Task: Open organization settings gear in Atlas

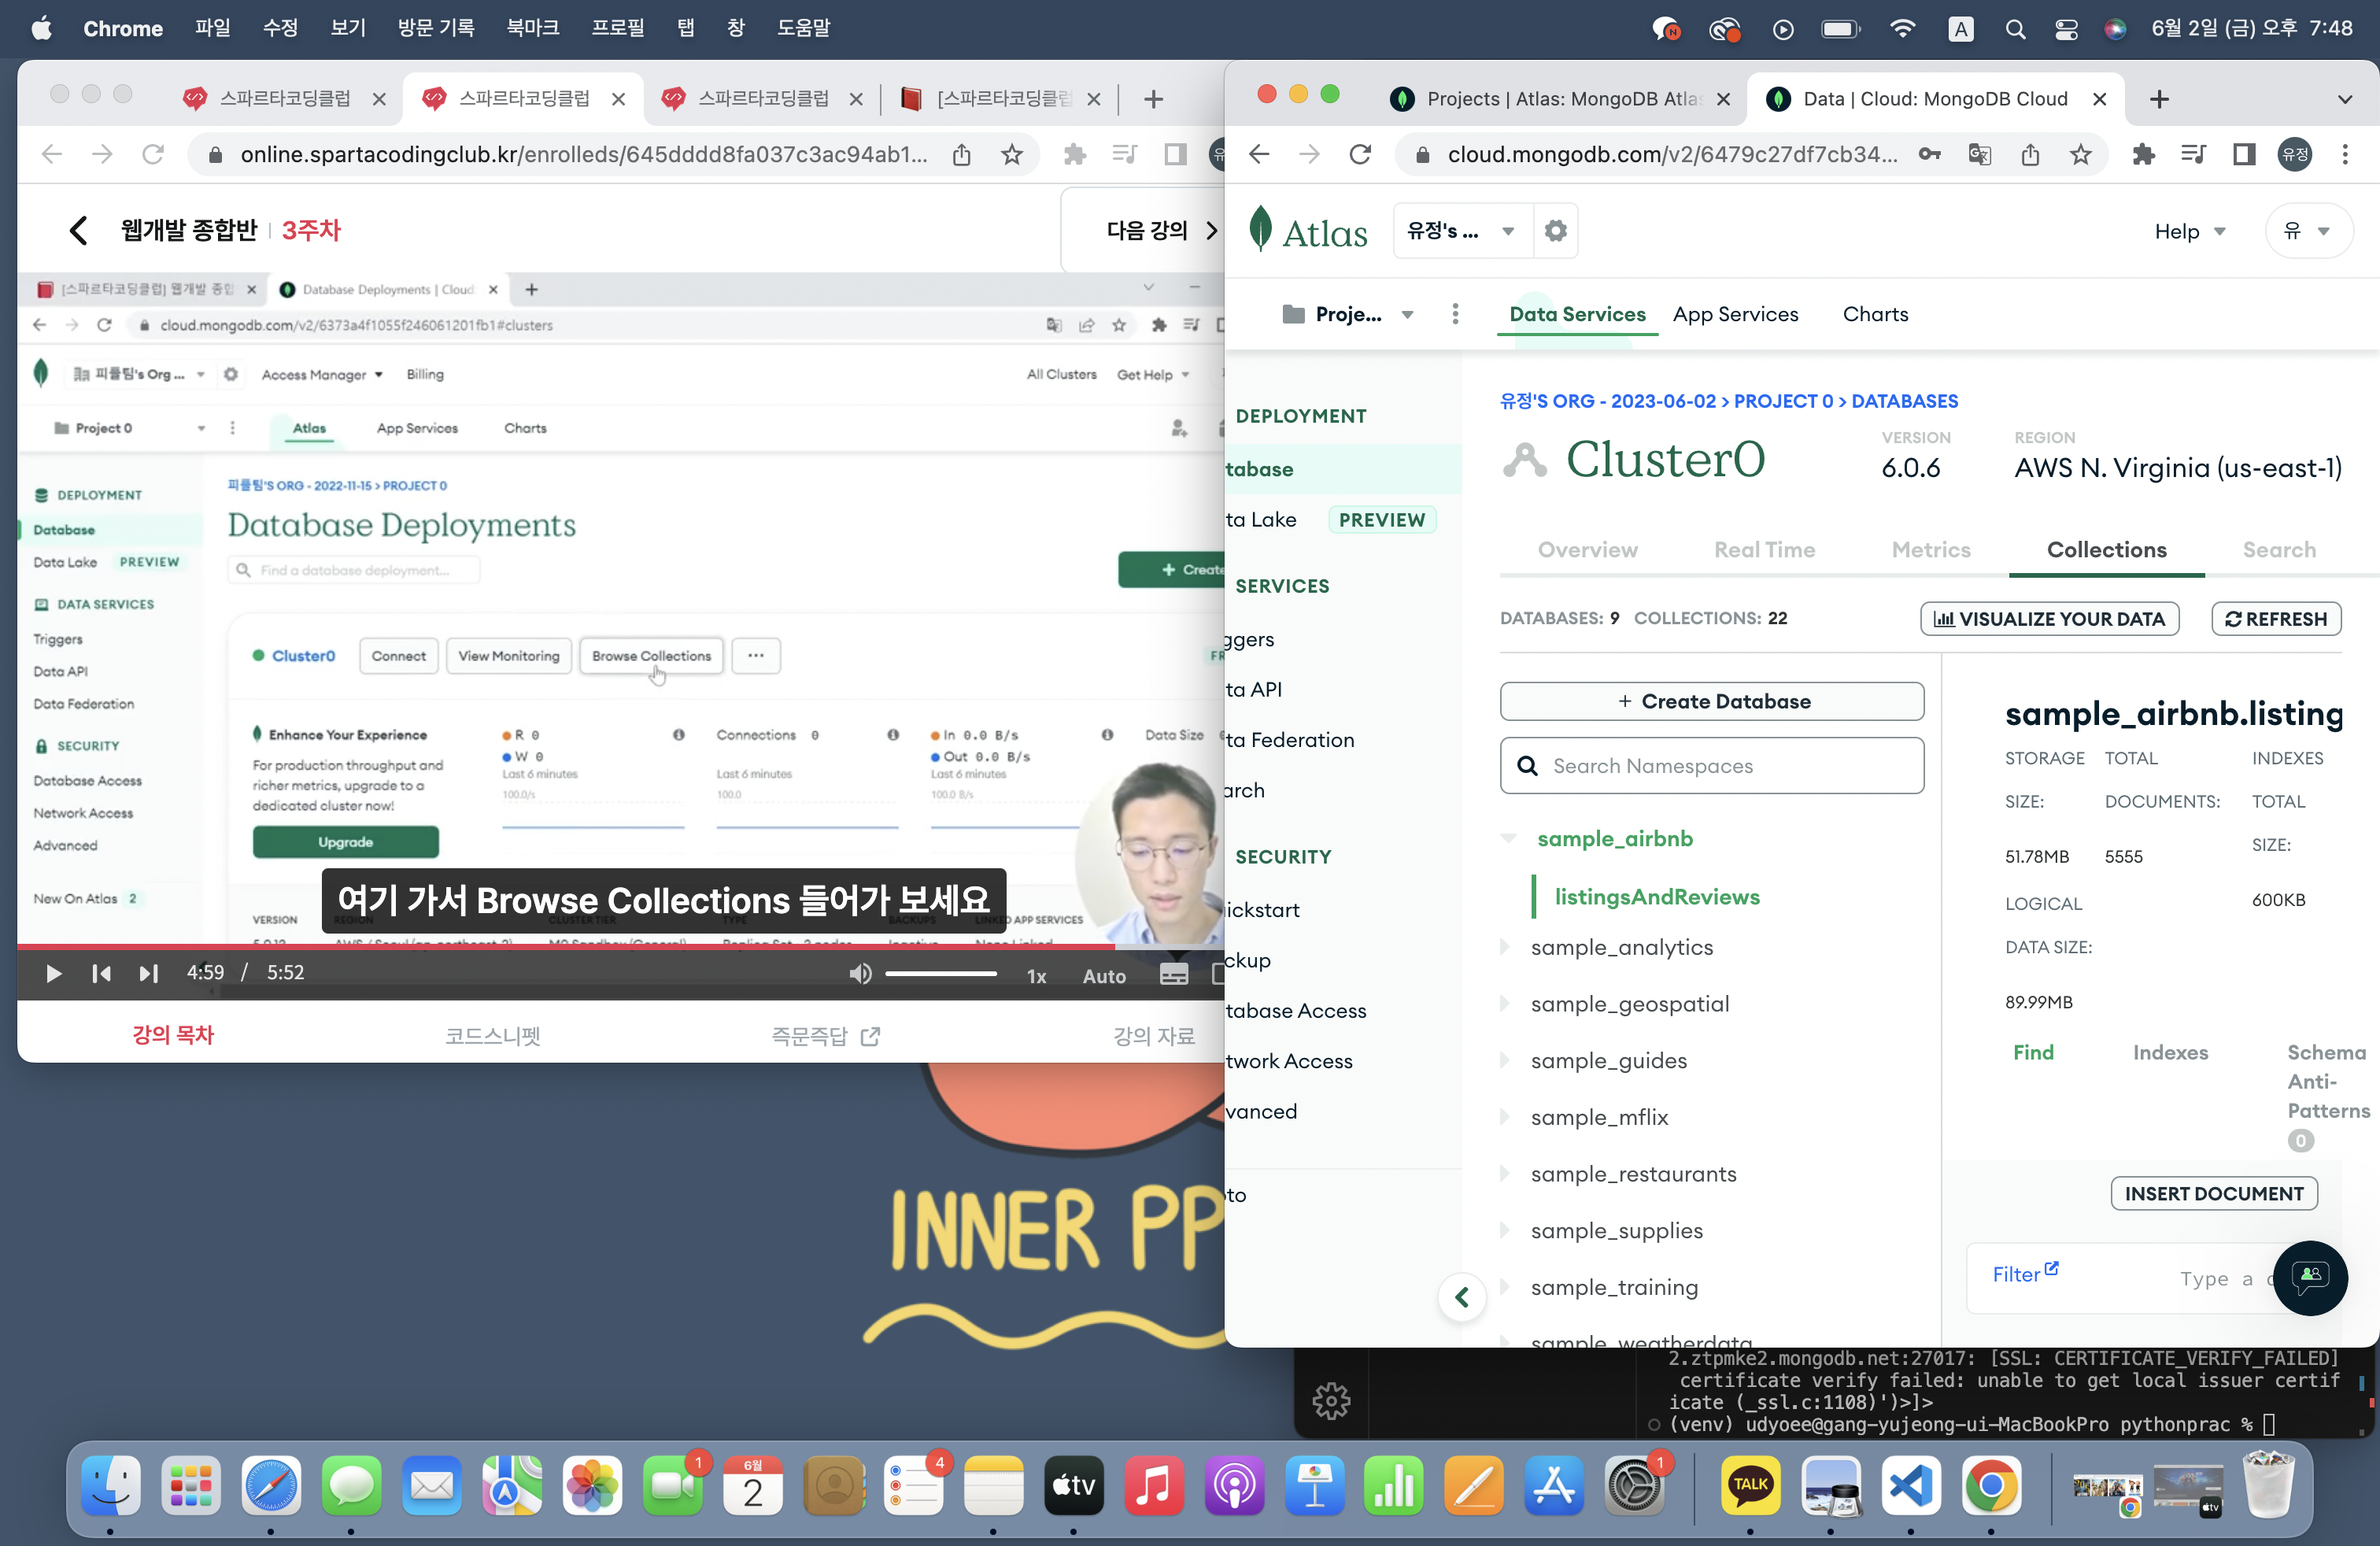Action: tap(1555, 231)
